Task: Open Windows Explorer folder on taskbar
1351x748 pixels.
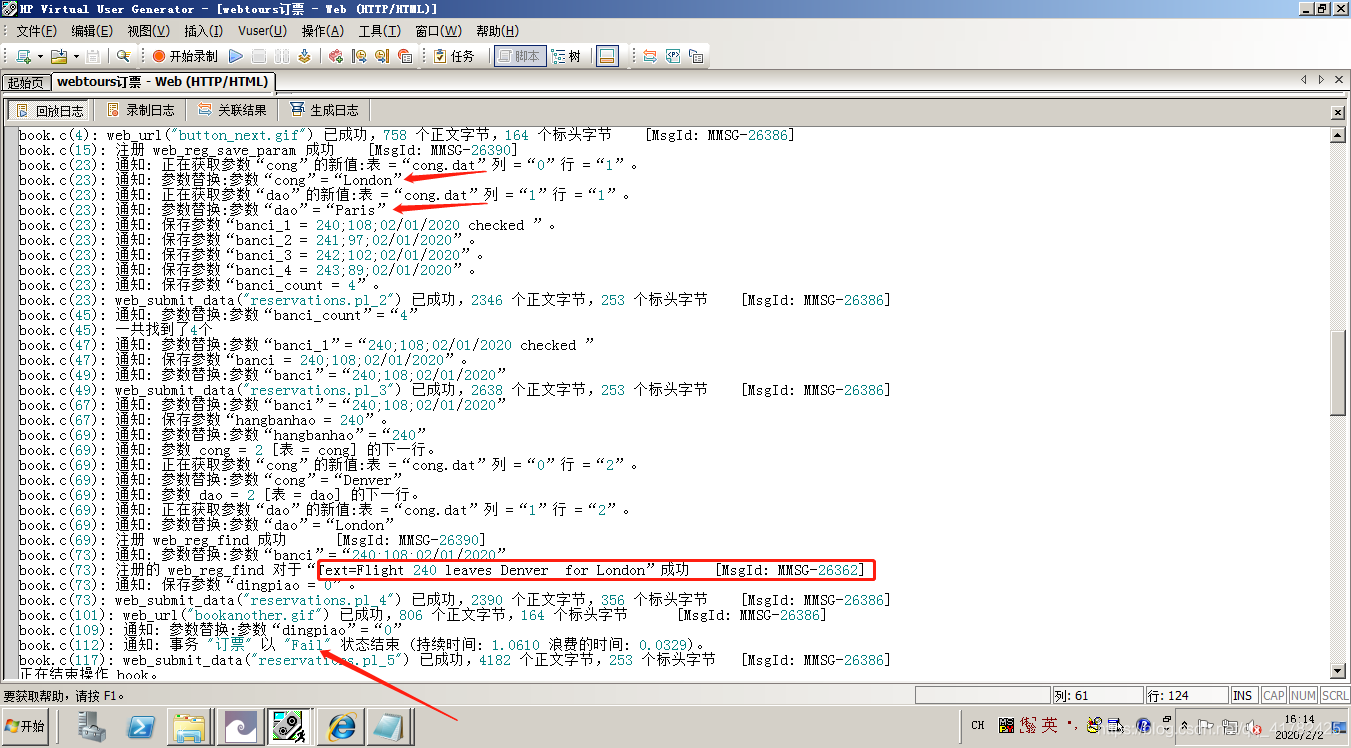Action: pyautogui.click(x=189, y=727)
